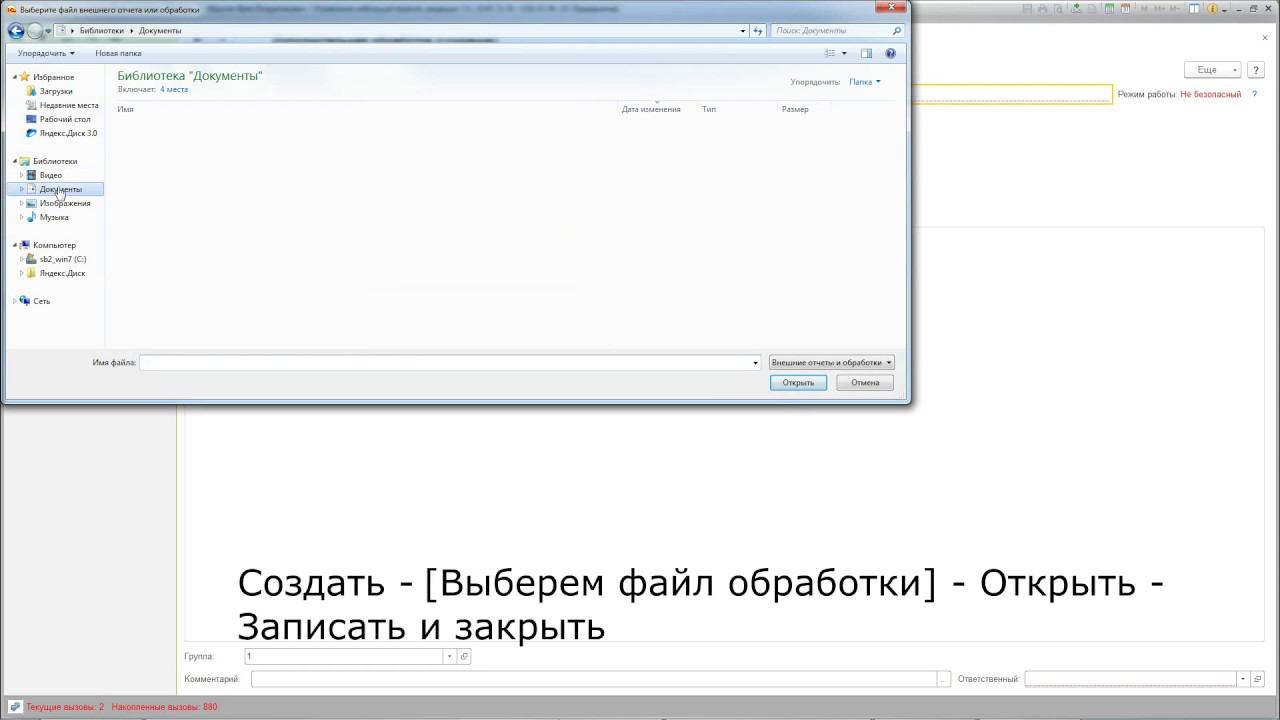Open Недавние места in favorites
The width and height of the screenshot is (1280, 720).
pos(69,105)
